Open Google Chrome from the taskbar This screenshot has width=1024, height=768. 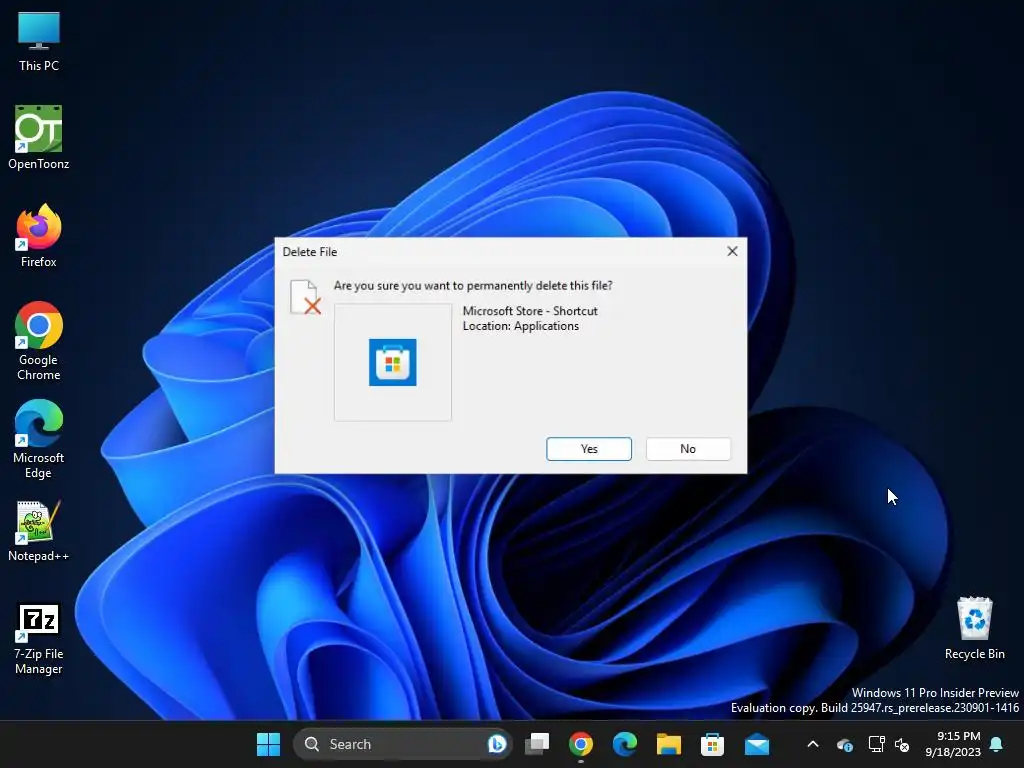click(581, 744)
